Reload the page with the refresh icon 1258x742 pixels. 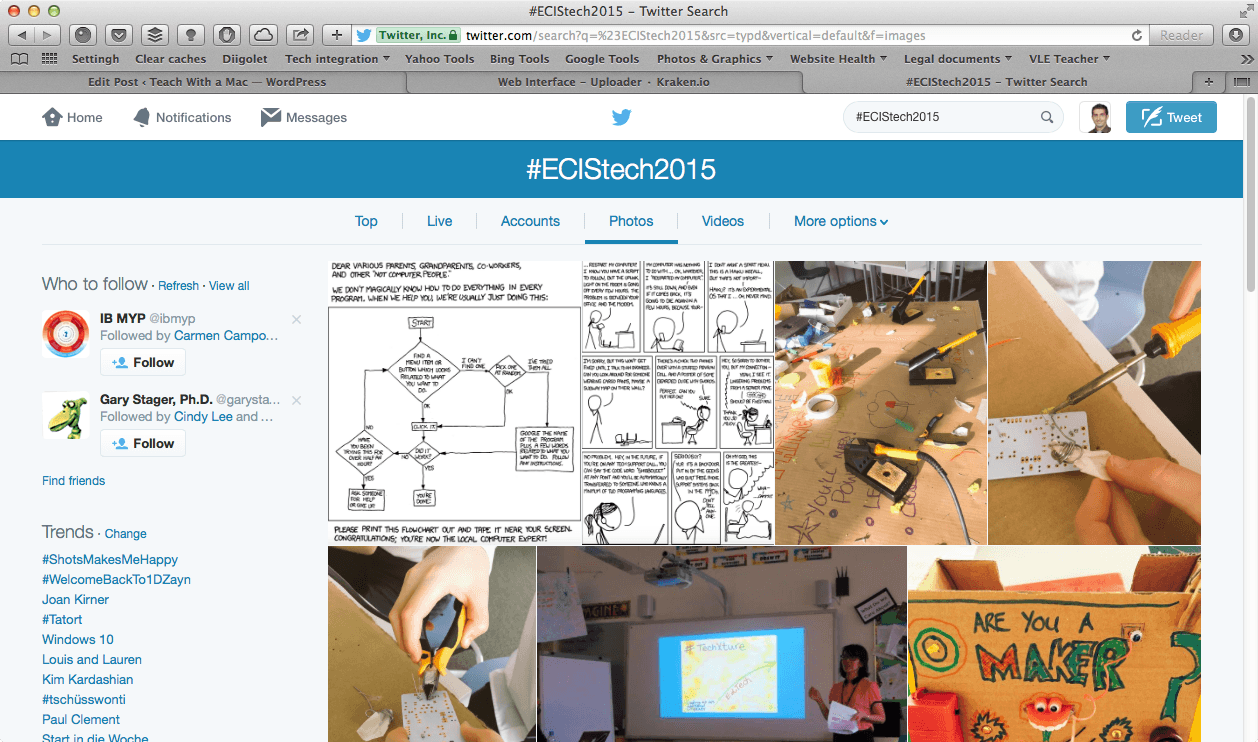tap(1137, 35)
